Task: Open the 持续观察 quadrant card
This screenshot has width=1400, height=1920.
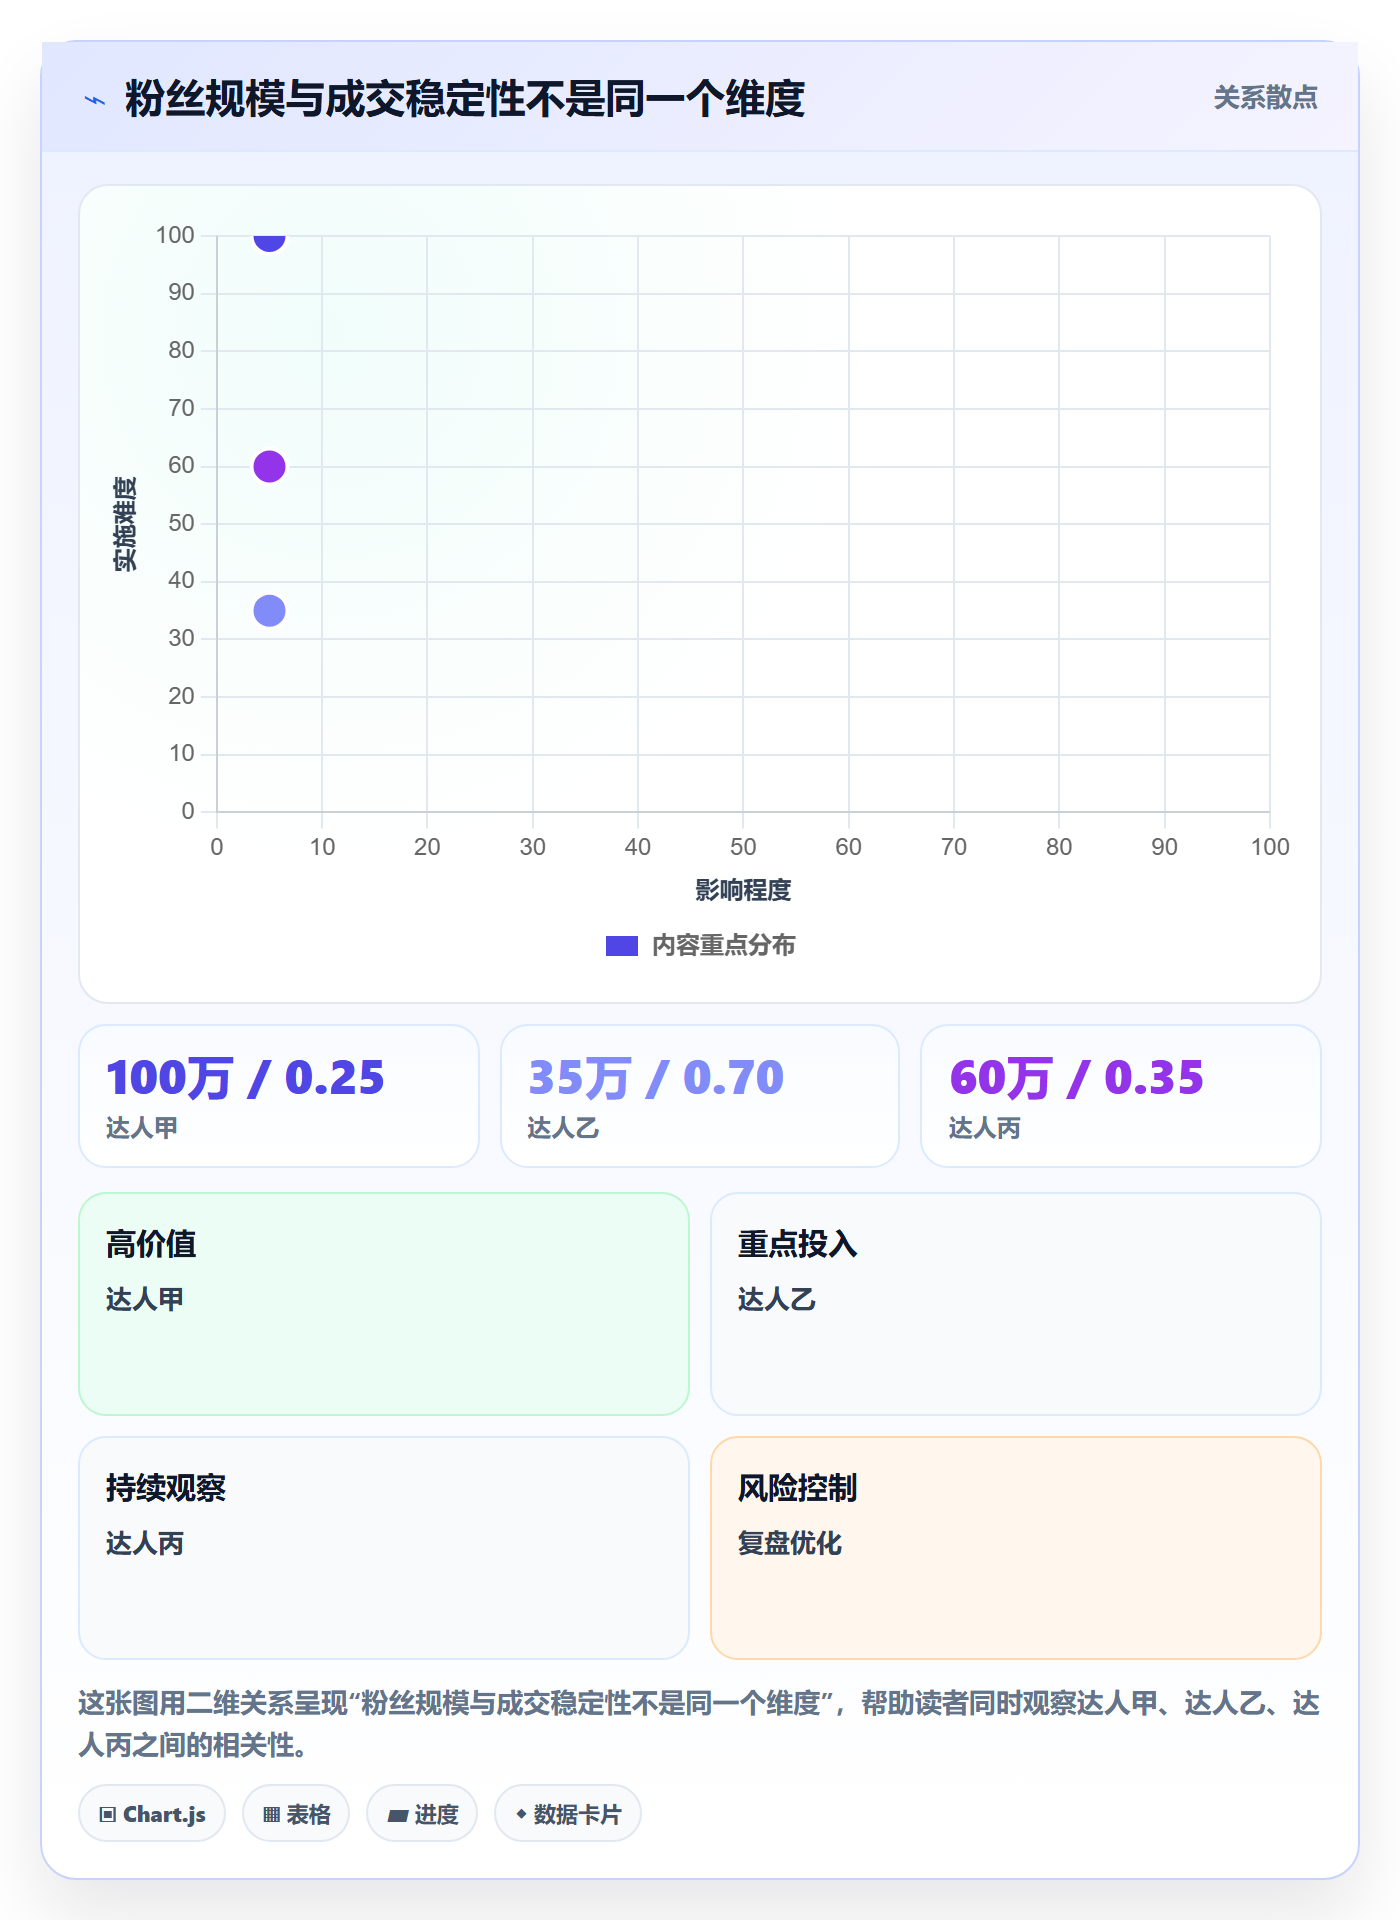Action: (384, 1548)
